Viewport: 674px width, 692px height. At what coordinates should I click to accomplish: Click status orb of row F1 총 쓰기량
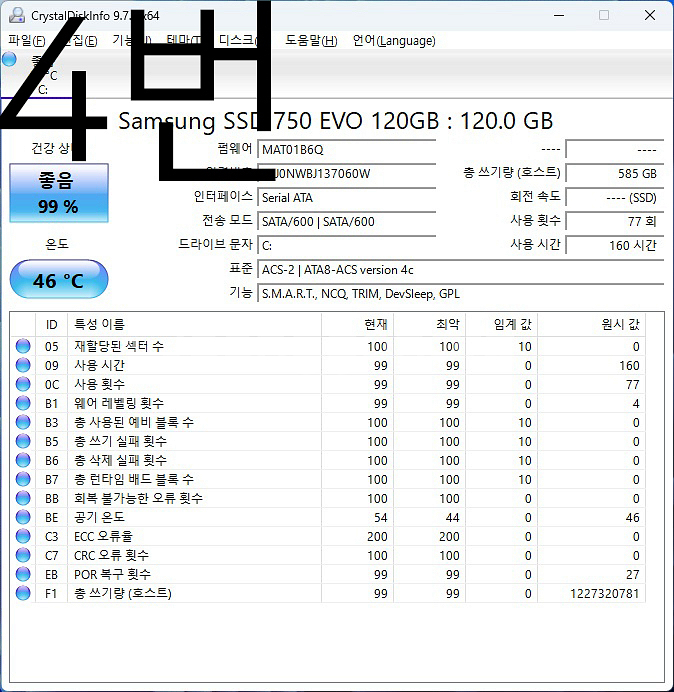23,593
